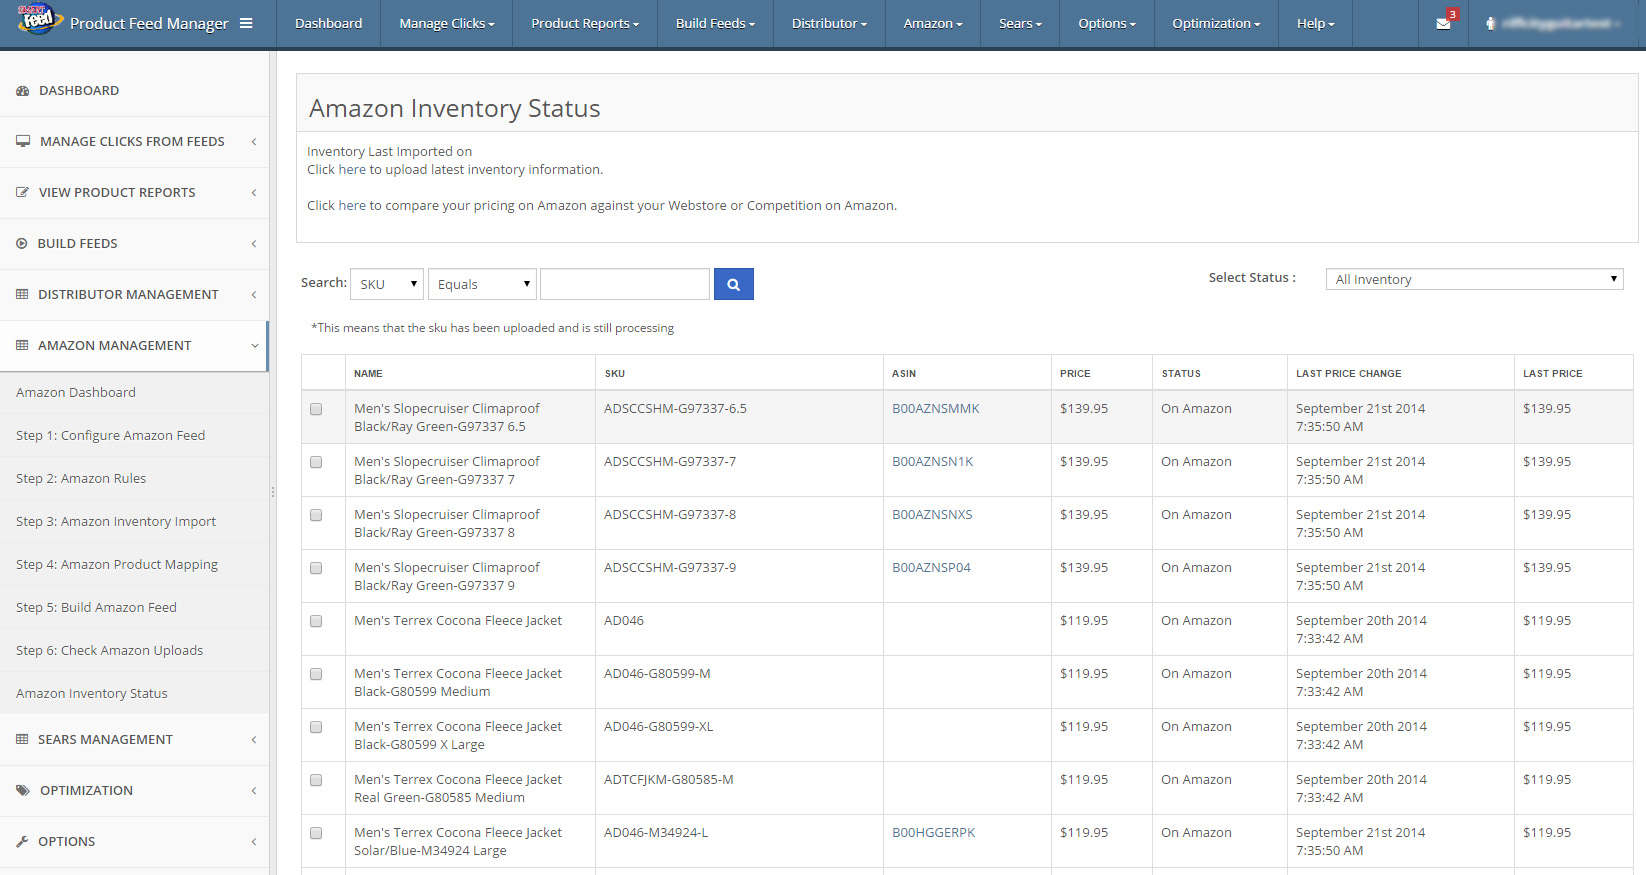Open the Manage Clicks top menu
The width and height of the screenshot is (1646, 875).
(x=446, y=23)
